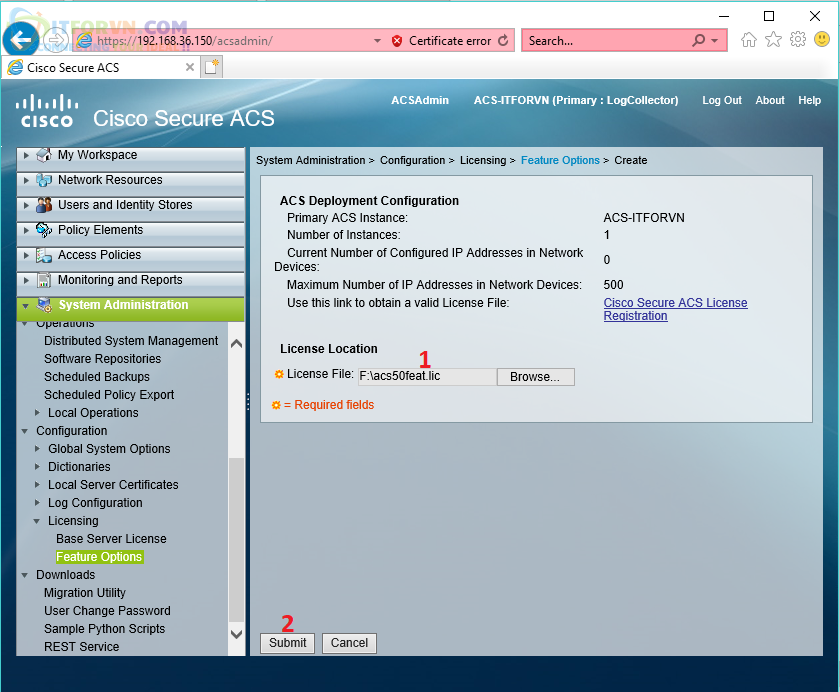This screenshot has width=840, height=692.
Task: Open the address bar URL dropdown arrow
Action: pos(377,41)
